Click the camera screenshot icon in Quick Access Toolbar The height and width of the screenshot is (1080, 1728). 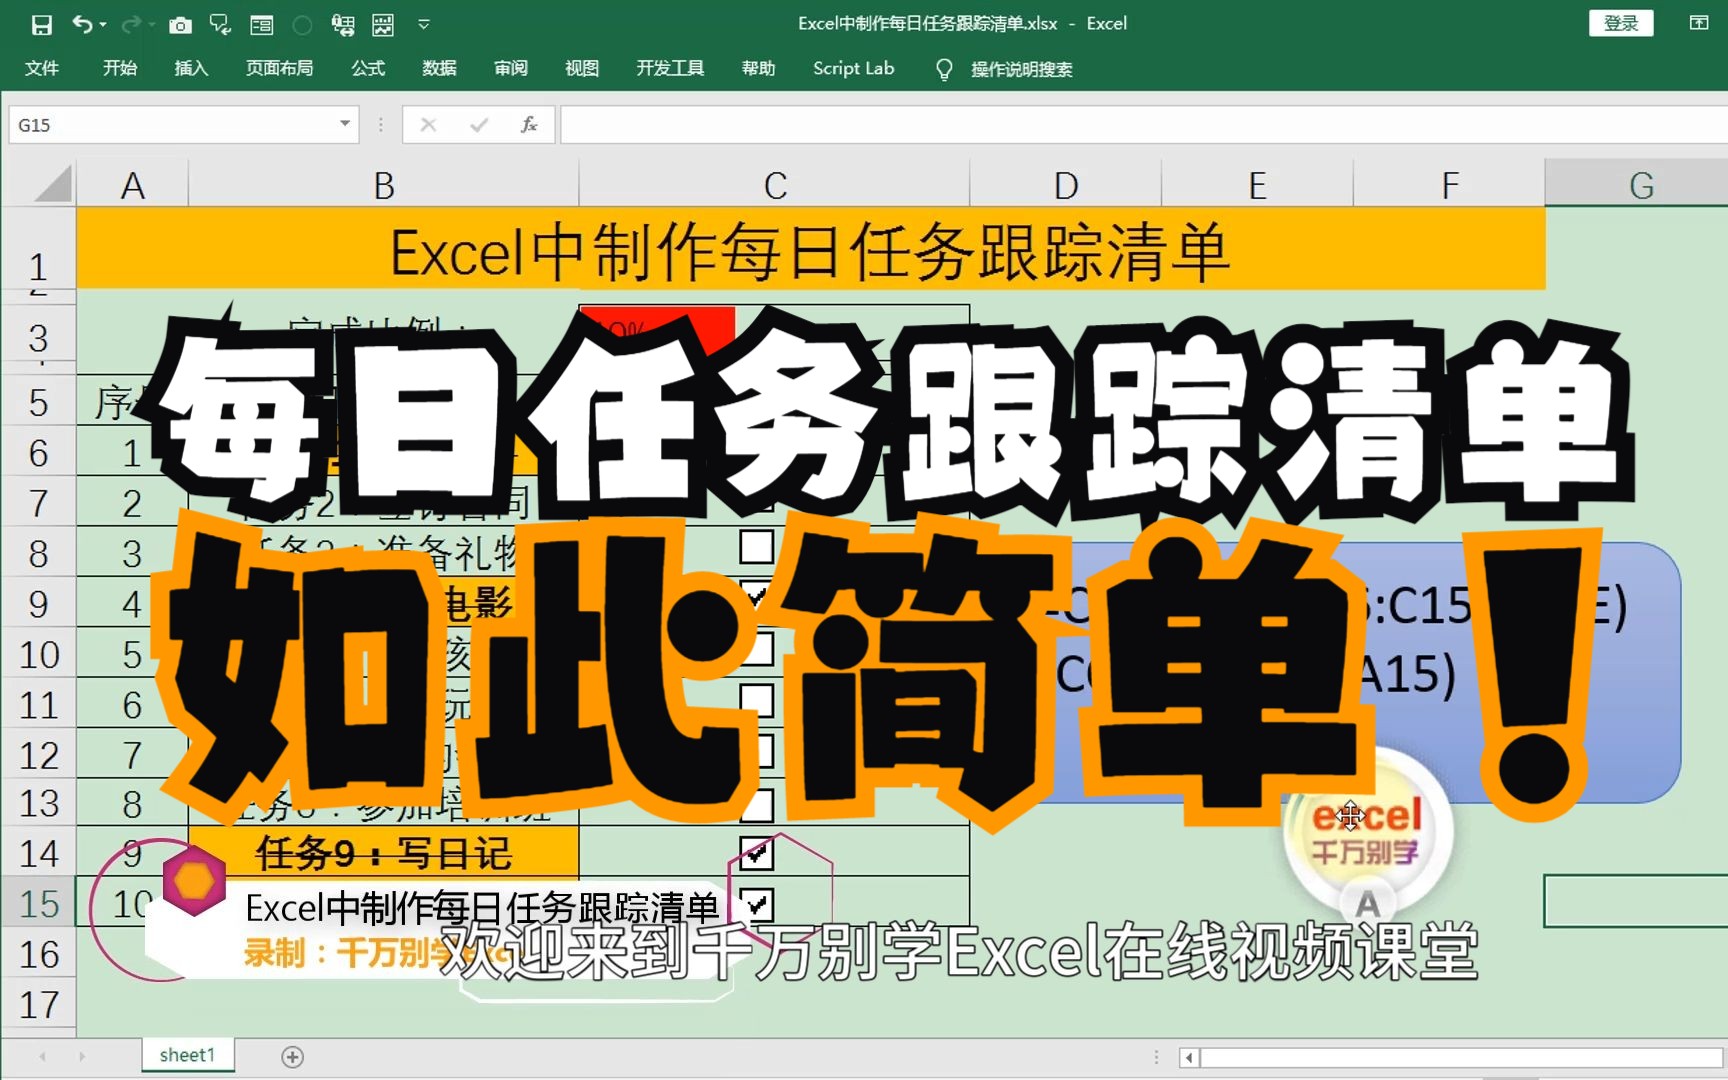(179, 24)
